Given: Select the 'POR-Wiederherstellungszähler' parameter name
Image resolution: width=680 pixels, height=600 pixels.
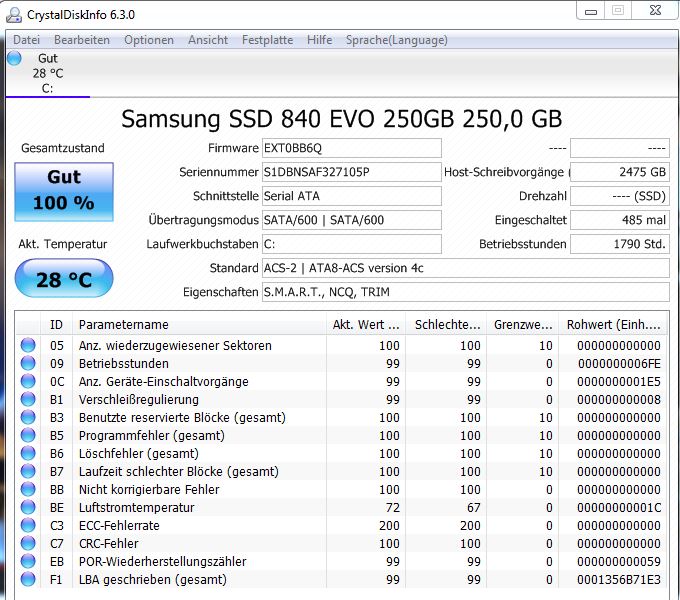Looking at the screenshot, I should click(x=163, y=561).
